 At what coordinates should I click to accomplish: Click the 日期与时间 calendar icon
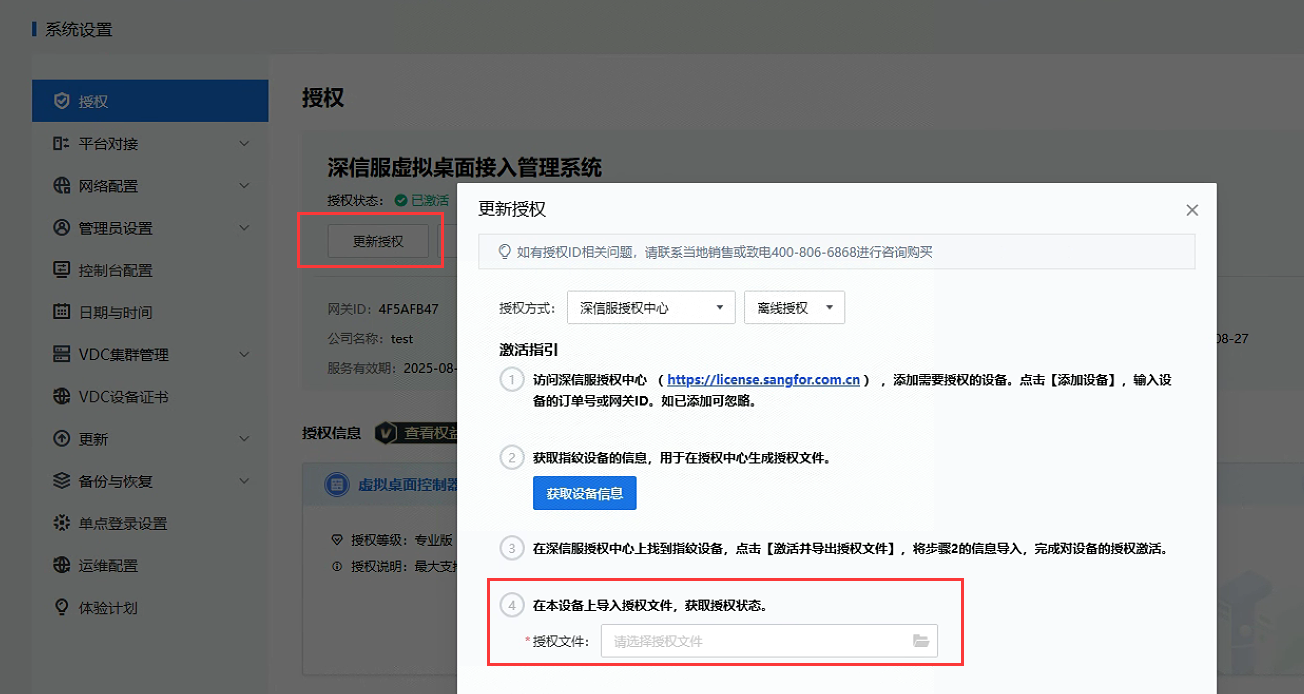(62, 312)
